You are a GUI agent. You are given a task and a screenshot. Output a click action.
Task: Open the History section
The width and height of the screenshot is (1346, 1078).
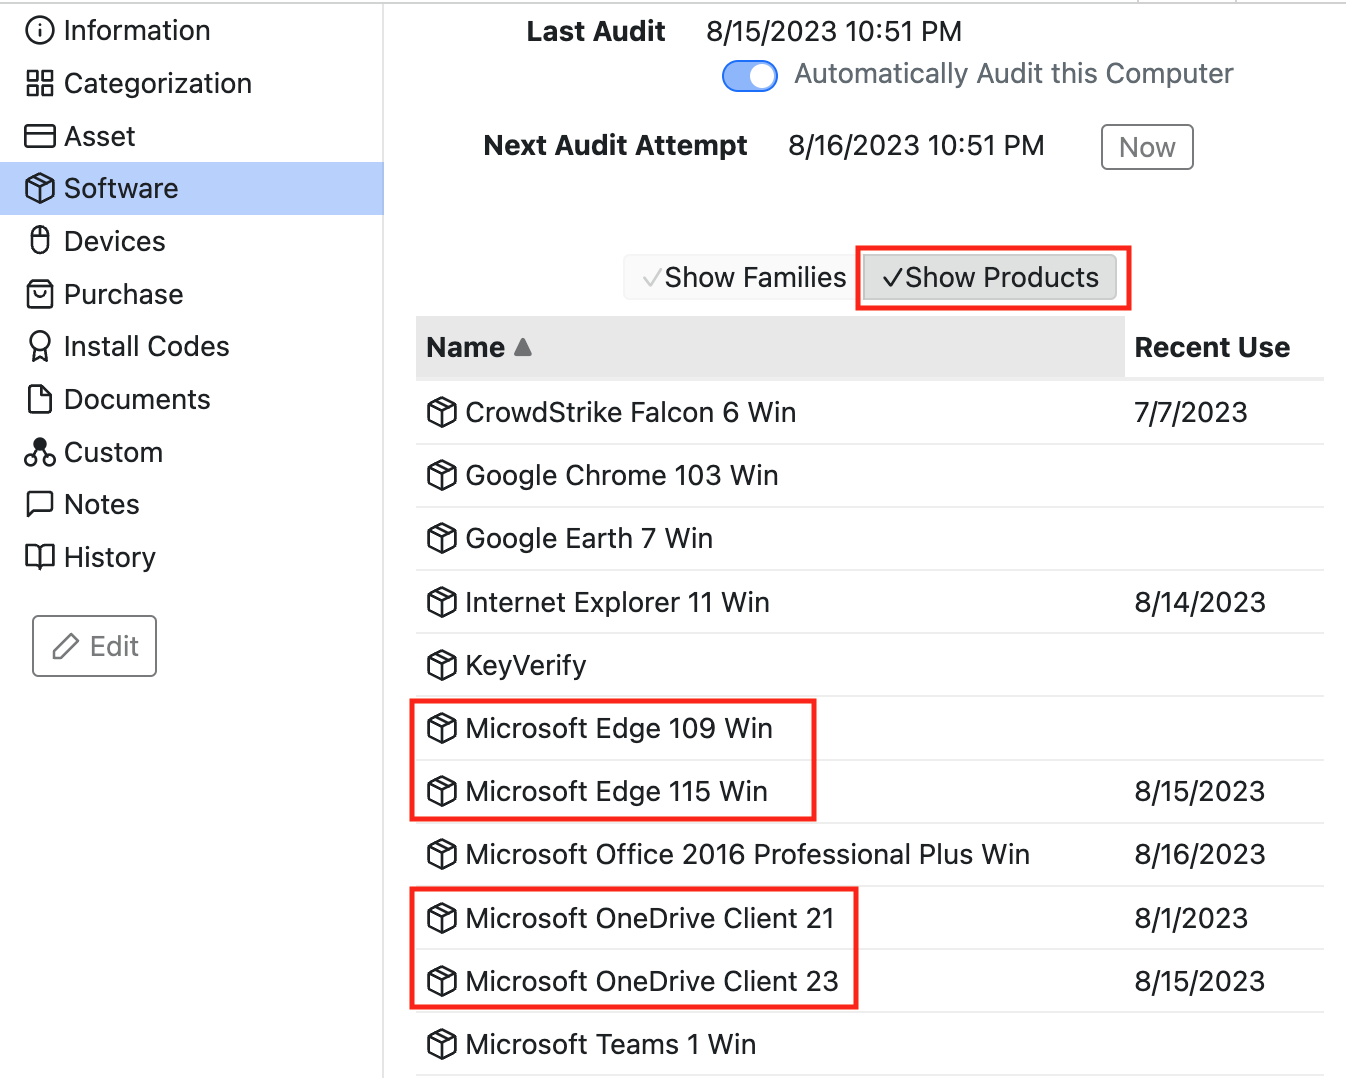coord(192,557)
